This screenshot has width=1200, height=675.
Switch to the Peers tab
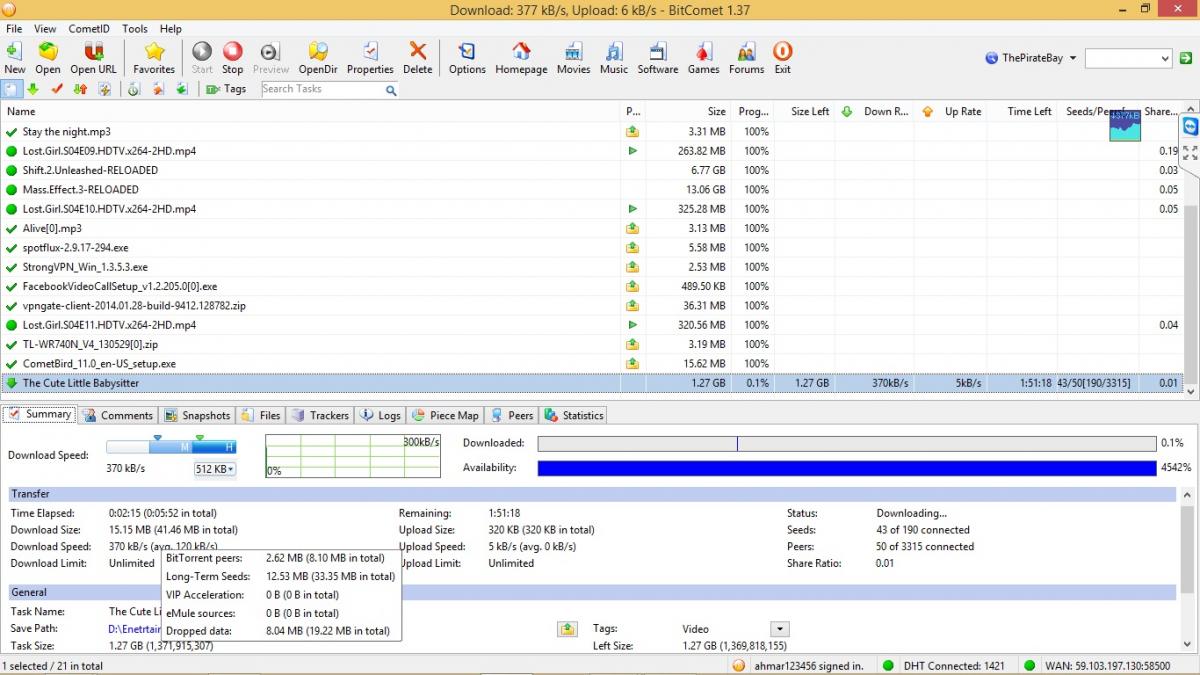(512, 415)
